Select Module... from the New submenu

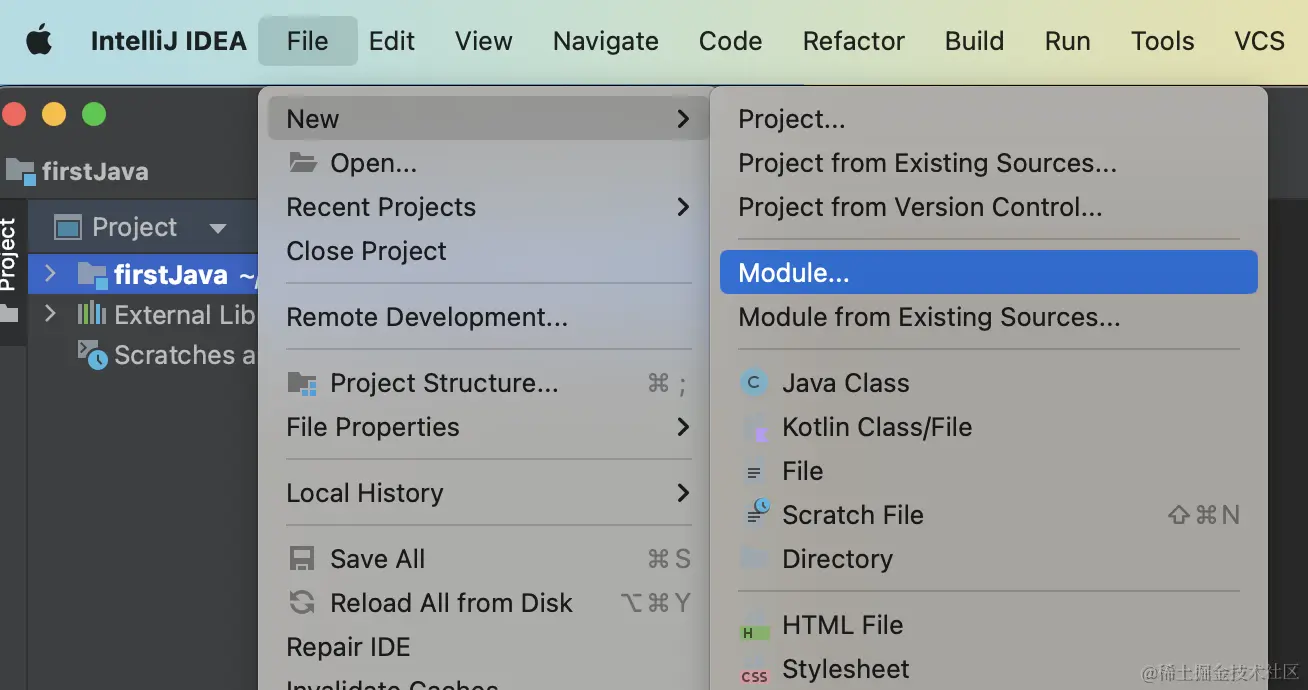794,273
